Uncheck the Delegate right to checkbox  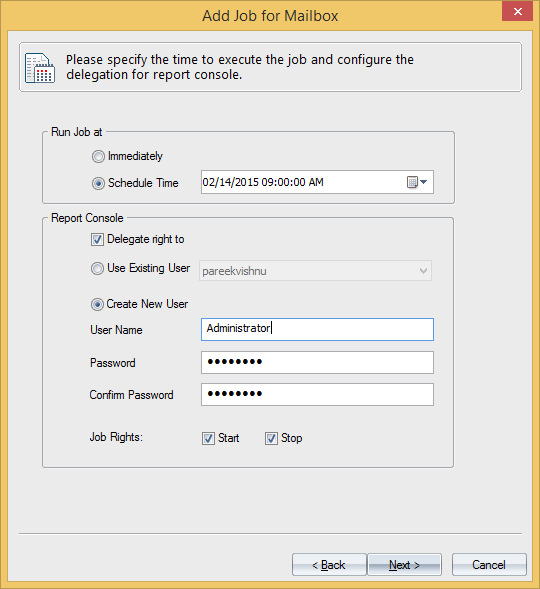(97, 240)
